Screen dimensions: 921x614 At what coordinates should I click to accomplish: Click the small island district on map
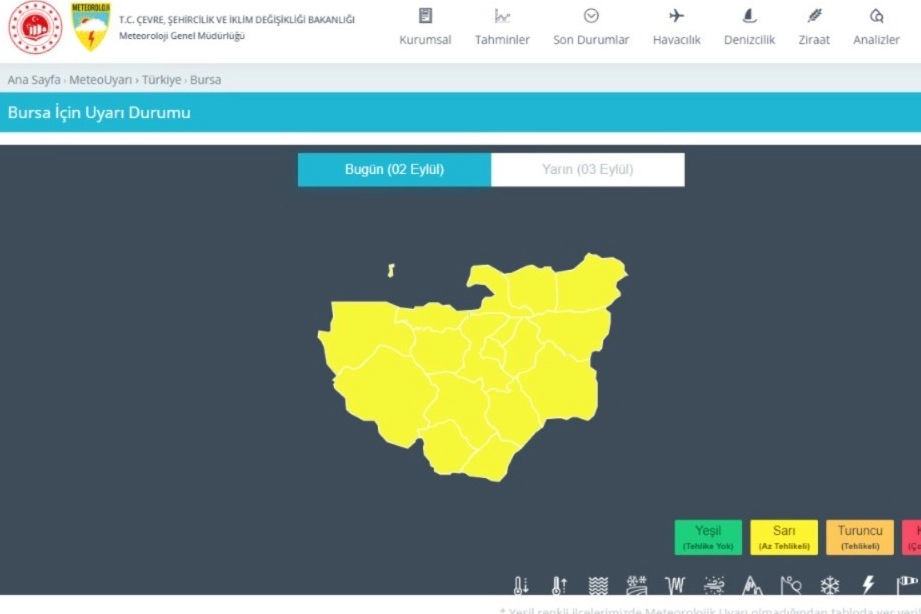[x=392, y=270]
